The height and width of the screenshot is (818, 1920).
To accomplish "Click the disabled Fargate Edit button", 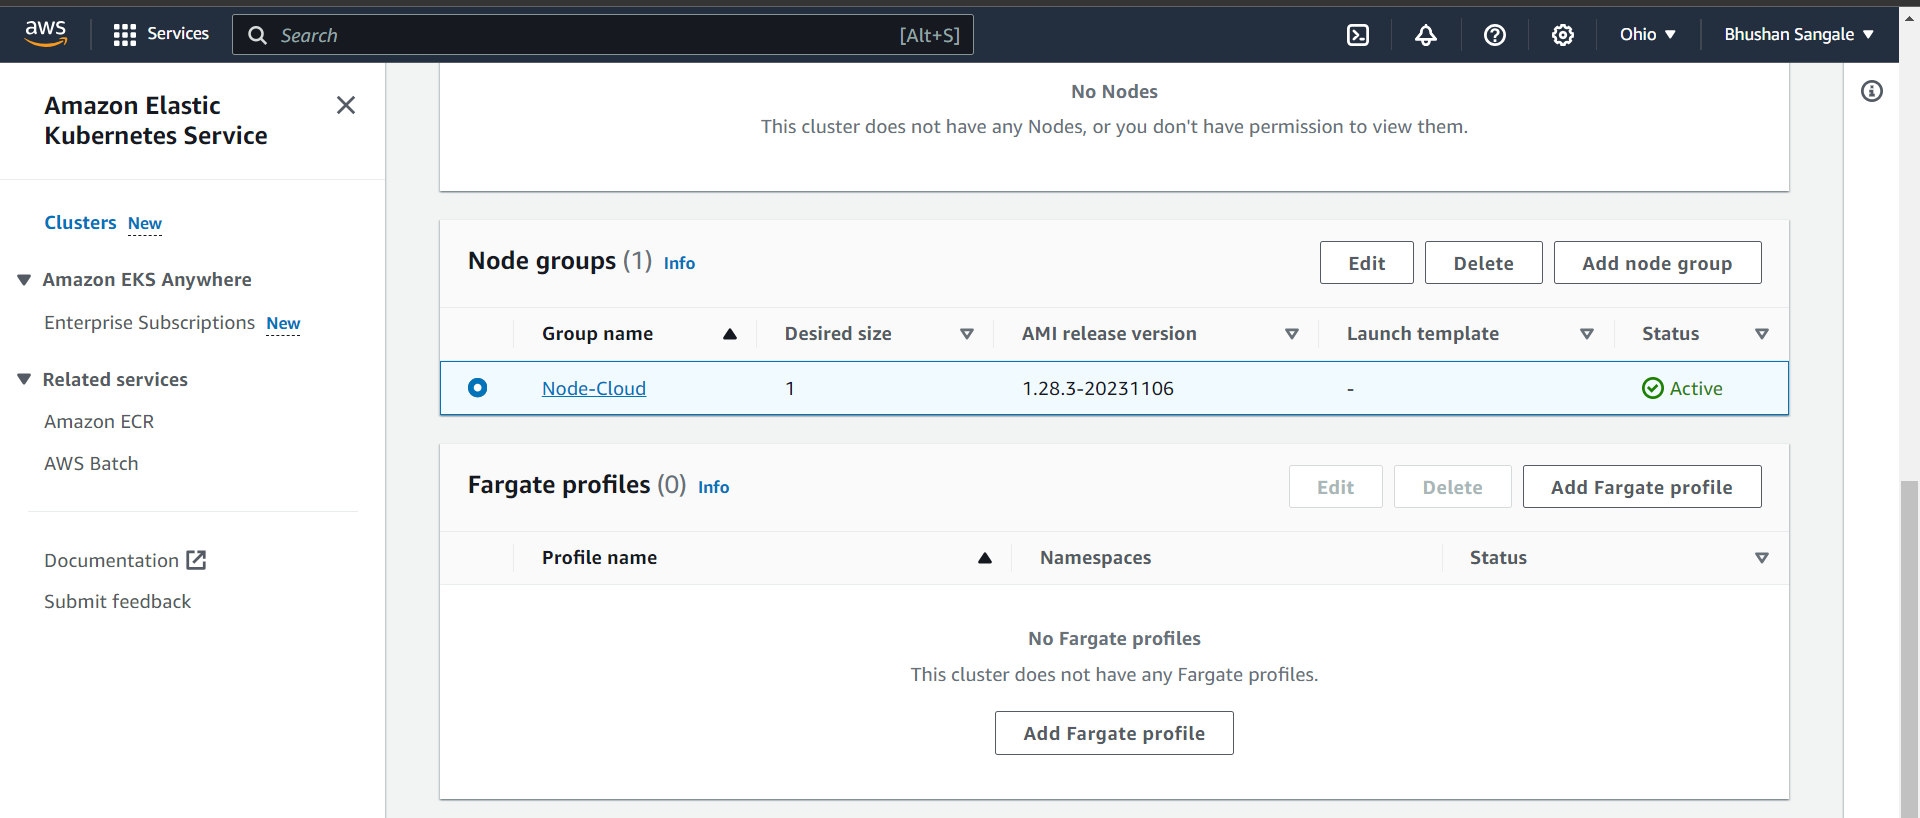I will [1335, 487].
